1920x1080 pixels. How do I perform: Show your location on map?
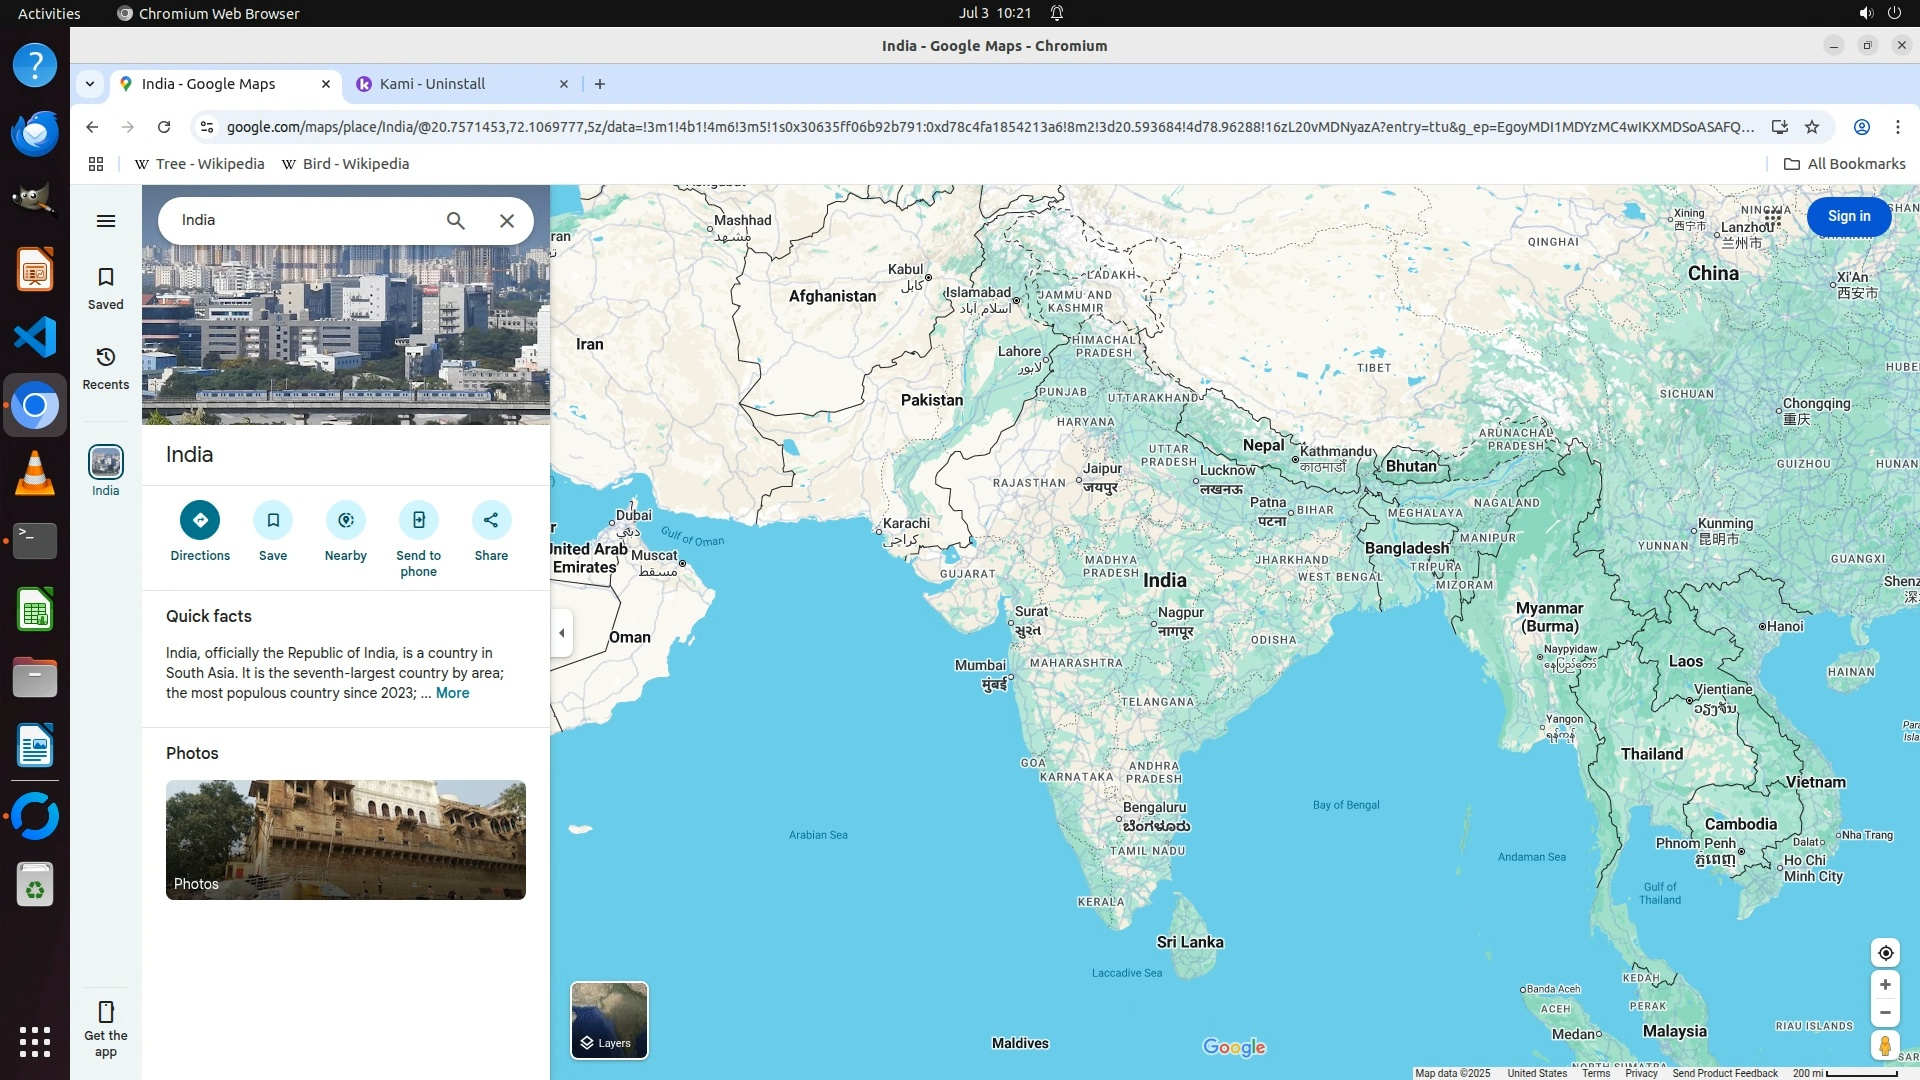[x=1885, y=953]
